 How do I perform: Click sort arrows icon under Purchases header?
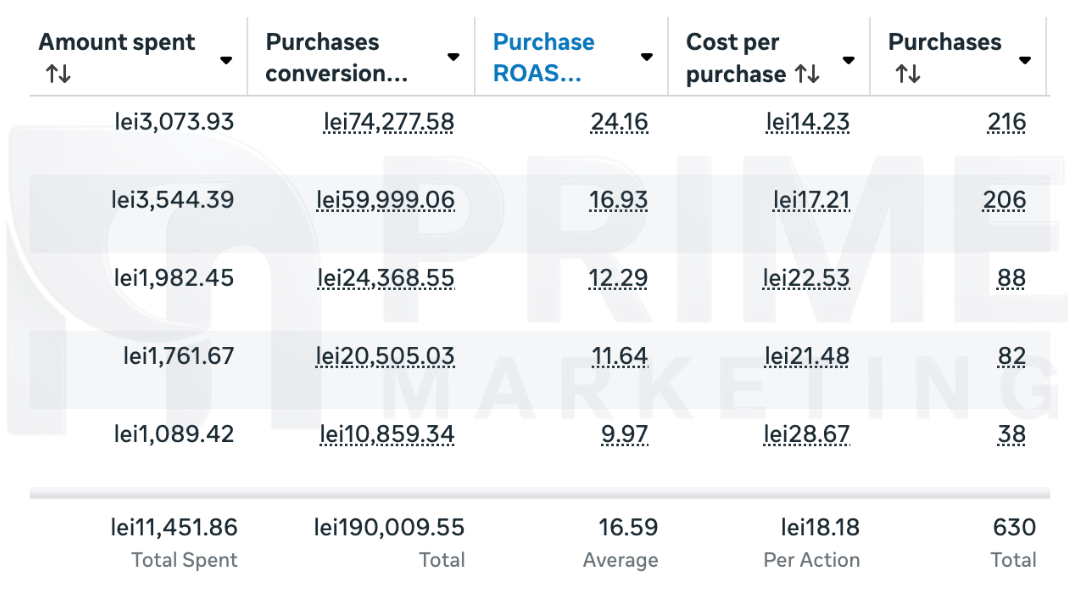click(x=908, y=74)
